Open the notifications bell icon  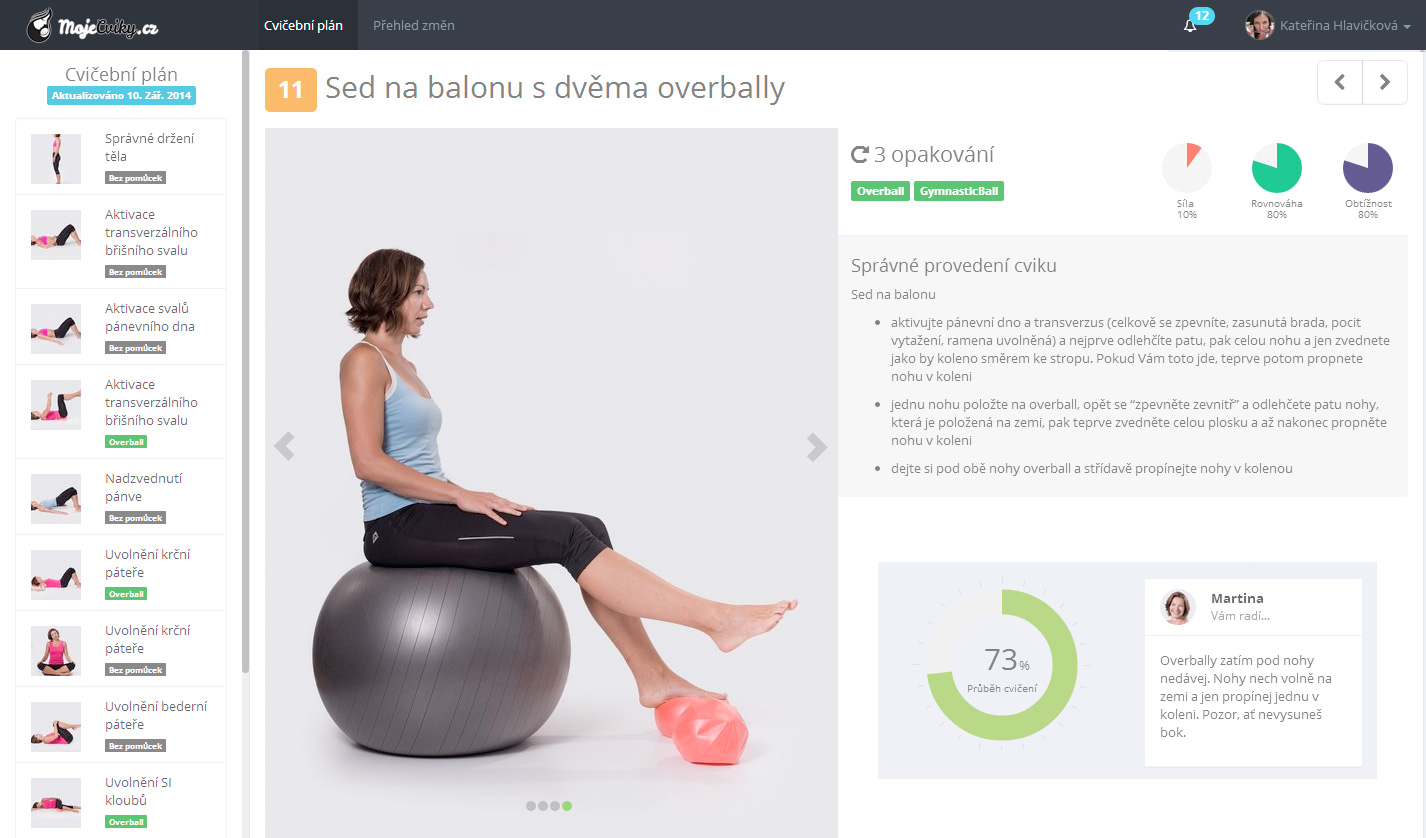tap(1190, 26)
